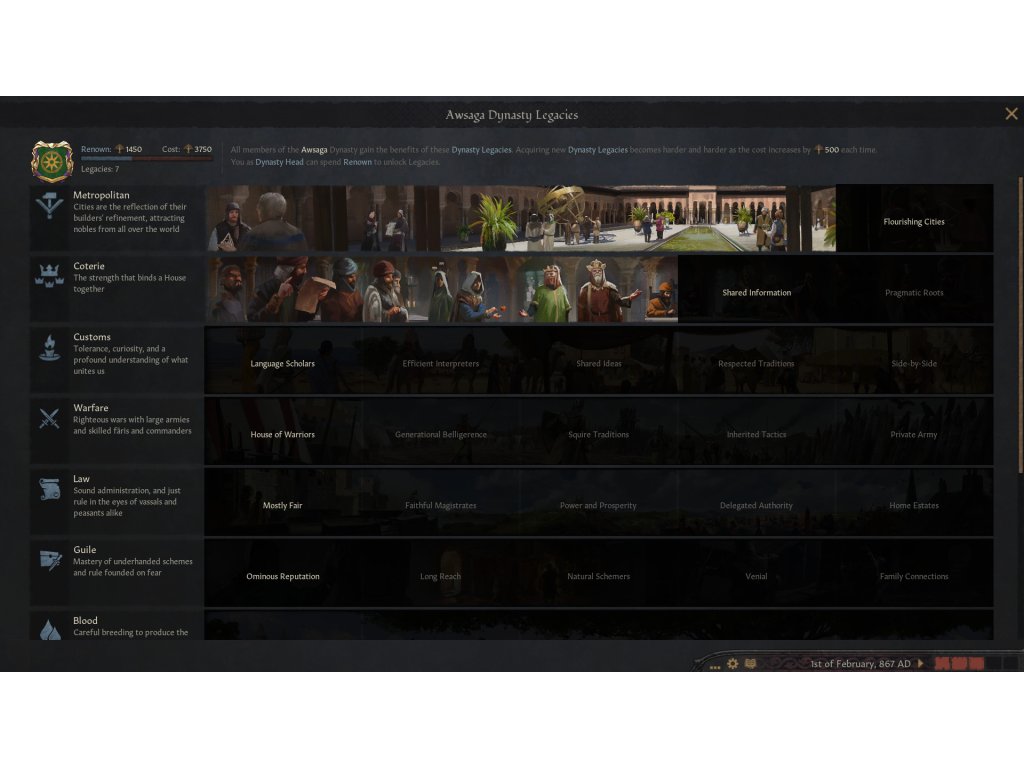Click the 'Legacies: 7' counter
This screenshot has height=768, width=1024.
[x=100, y=169]
